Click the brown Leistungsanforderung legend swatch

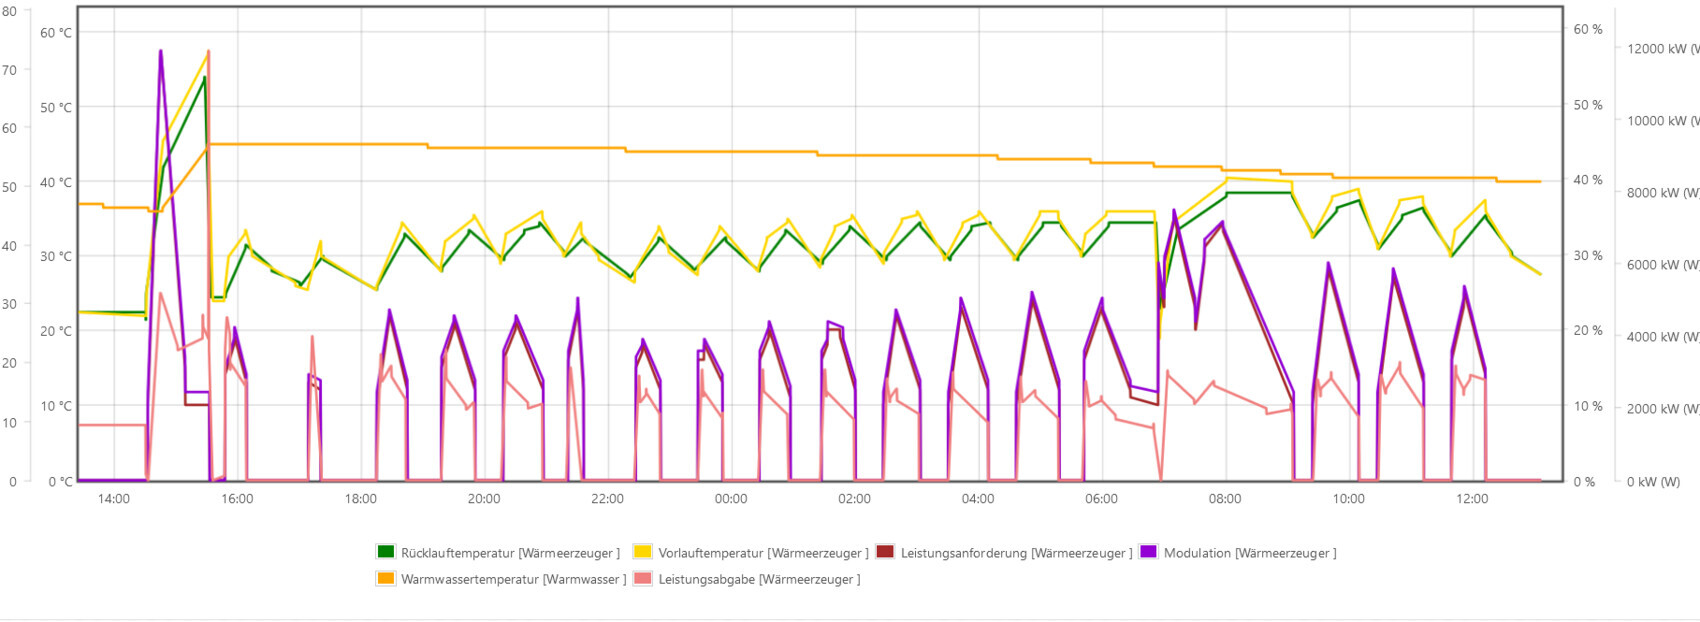(x=885, y=552)
